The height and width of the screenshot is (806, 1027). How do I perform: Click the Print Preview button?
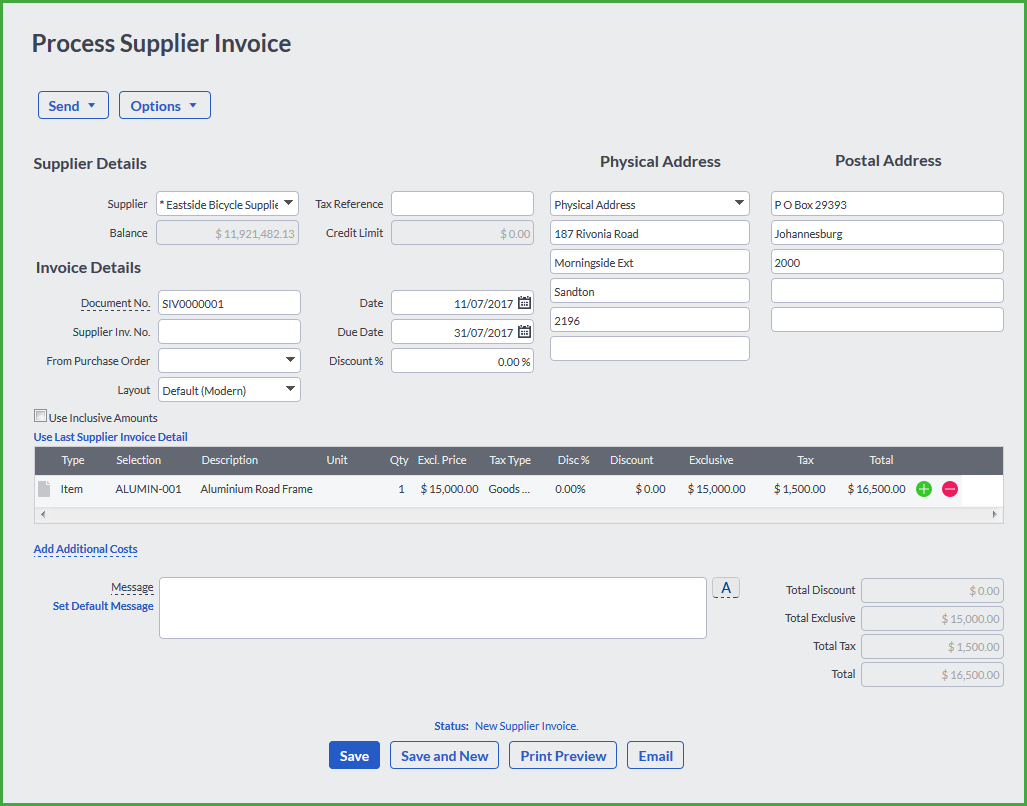click(563, 755)
